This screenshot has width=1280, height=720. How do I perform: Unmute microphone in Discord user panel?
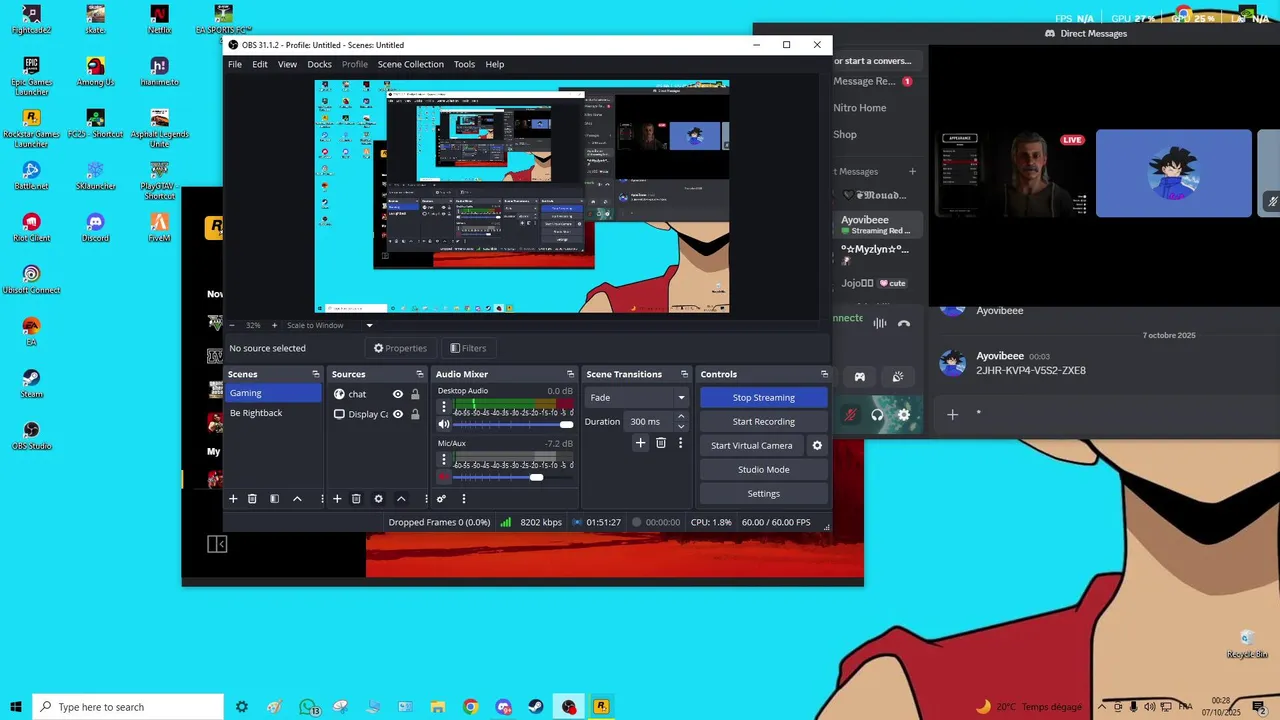click(x=850, y=414)
